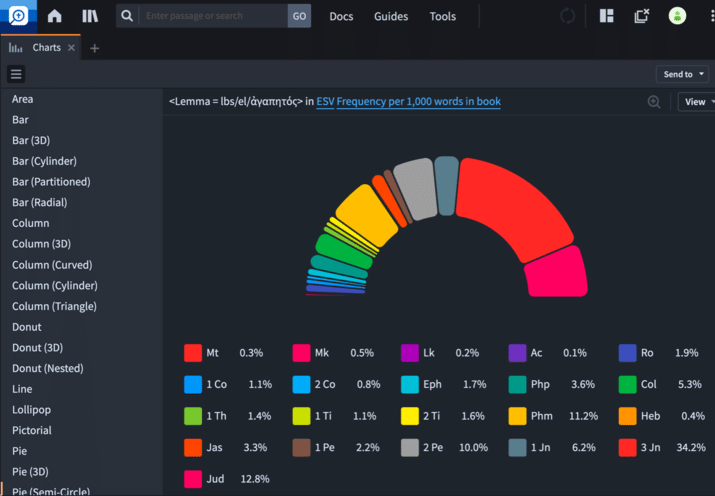Viewport: 715px width, 496px height.
Task: Click the red 3 Jn legend swatch
Action: [x=627, y=446]
